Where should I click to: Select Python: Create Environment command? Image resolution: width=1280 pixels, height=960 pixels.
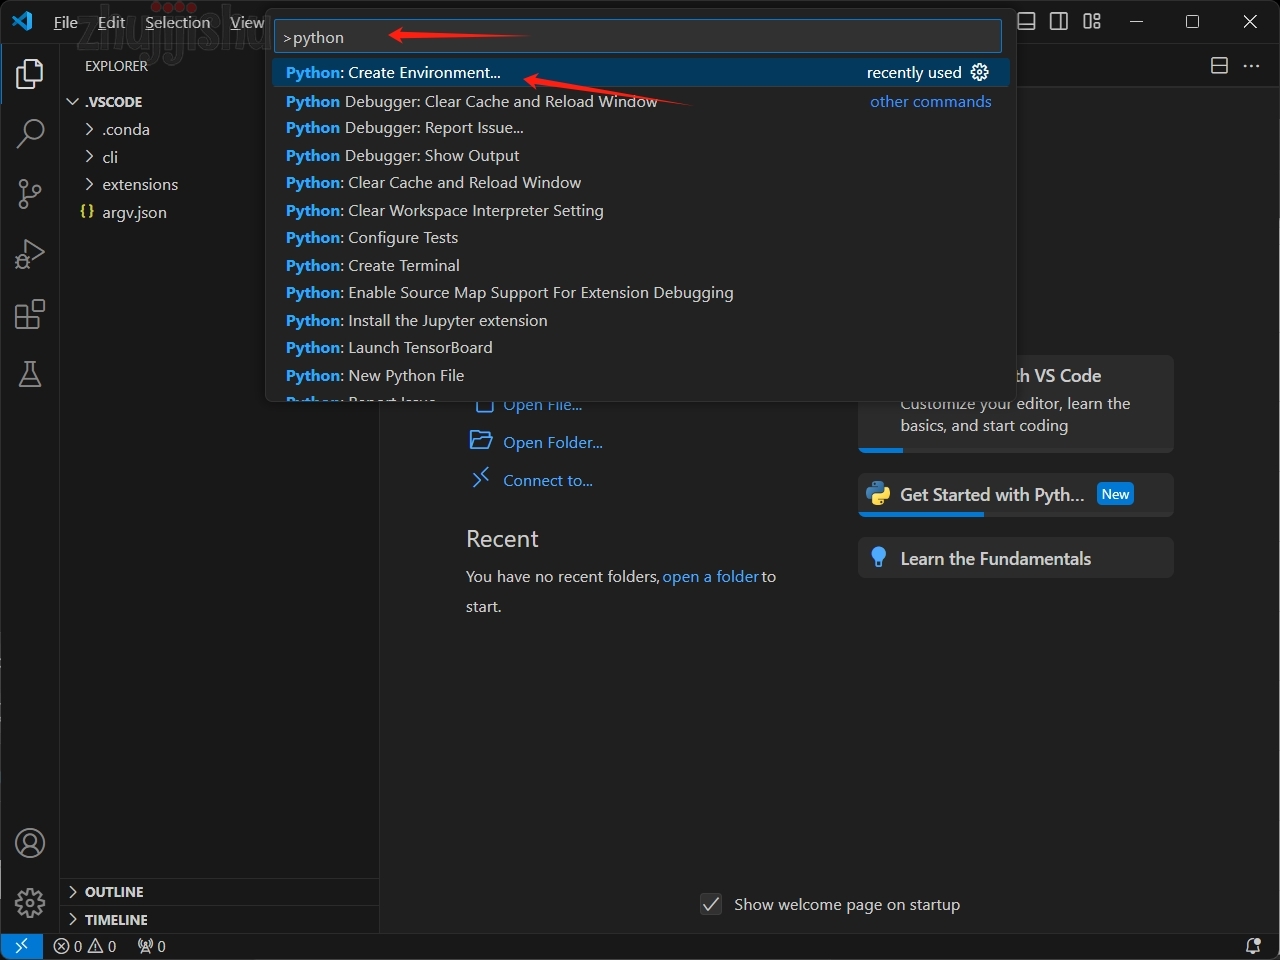640,72
